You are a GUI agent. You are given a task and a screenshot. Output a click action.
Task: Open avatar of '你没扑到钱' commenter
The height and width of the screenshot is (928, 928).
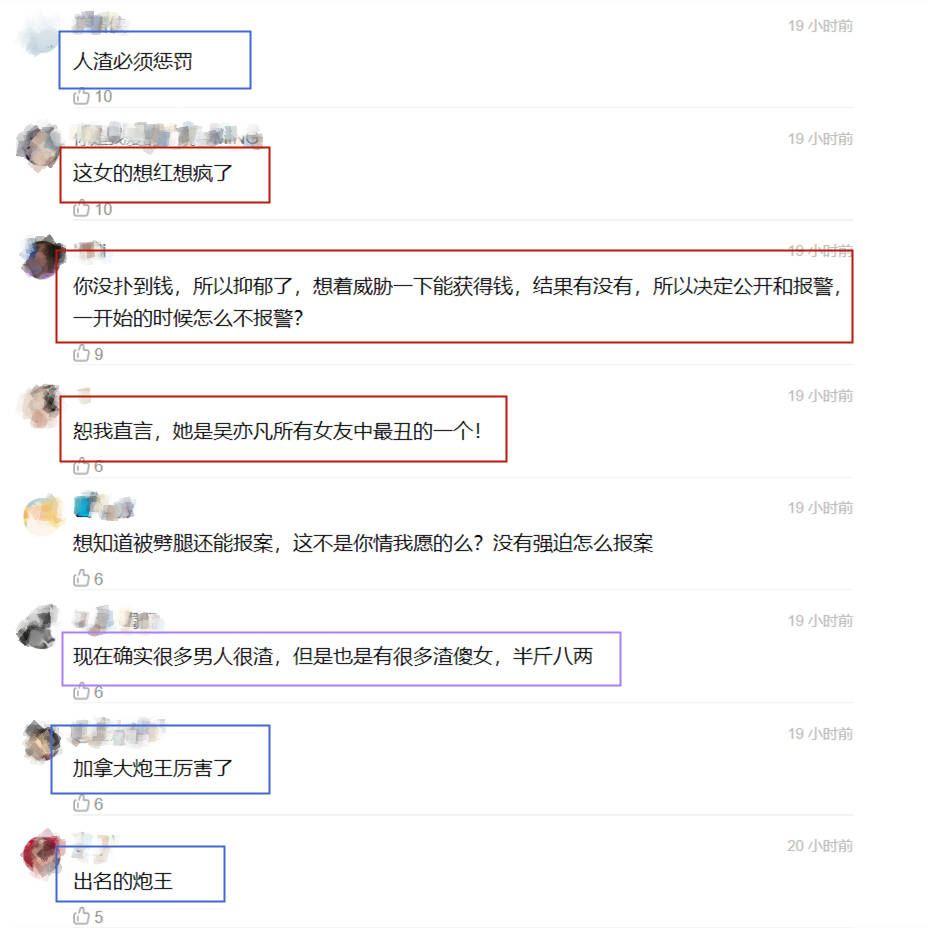[41, 257]
